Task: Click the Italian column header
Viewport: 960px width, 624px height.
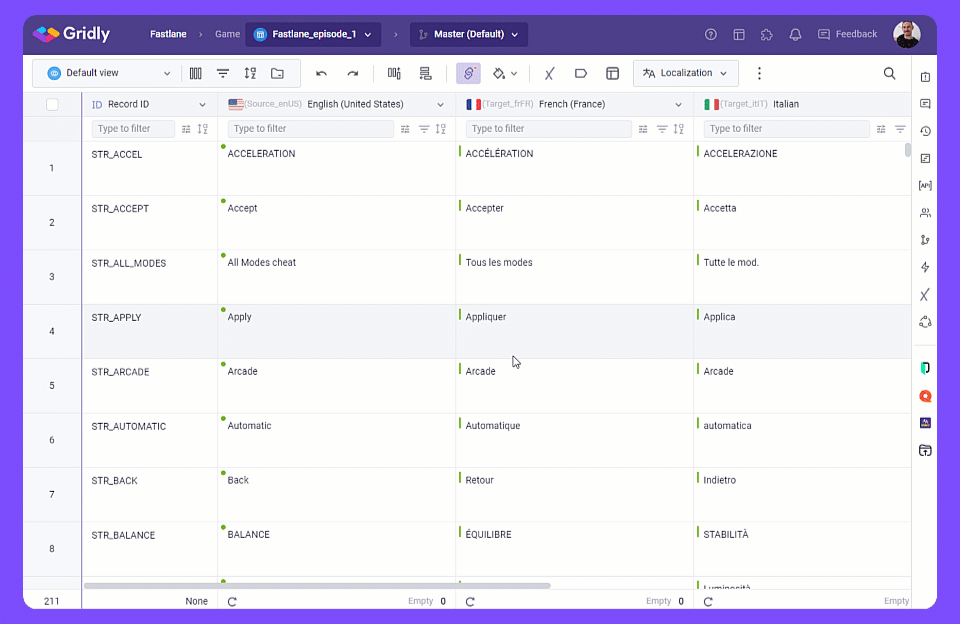Action: click(802, 105)
